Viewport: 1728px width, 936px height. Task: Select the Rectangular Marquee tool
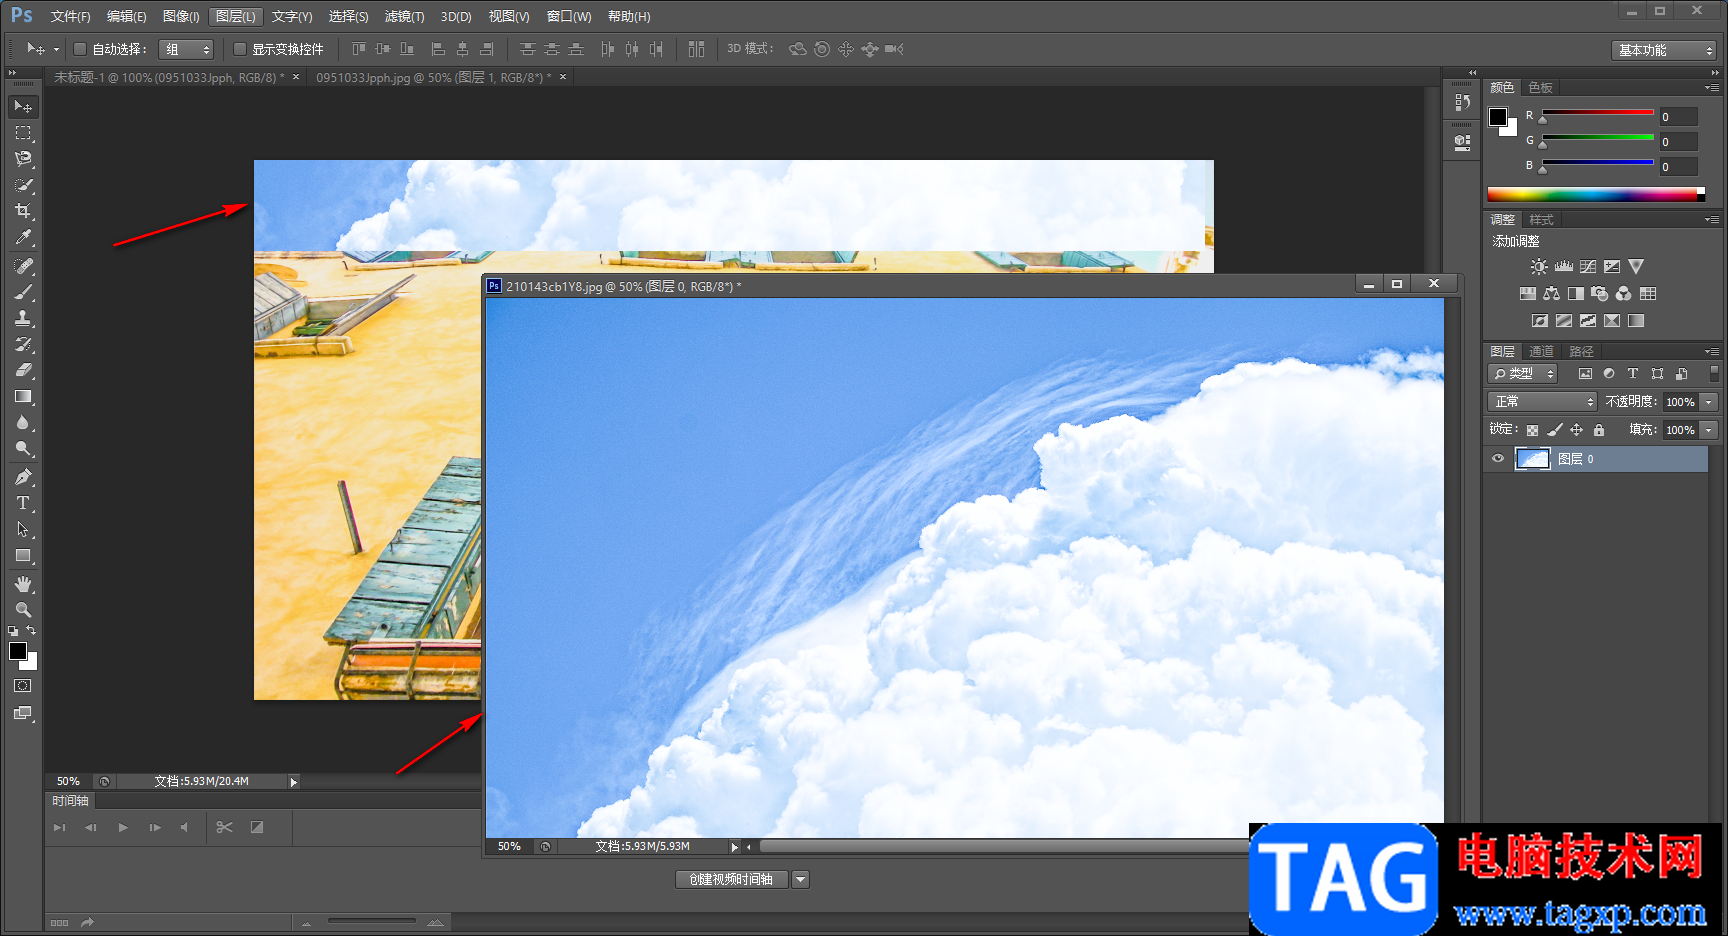[23, 133]
